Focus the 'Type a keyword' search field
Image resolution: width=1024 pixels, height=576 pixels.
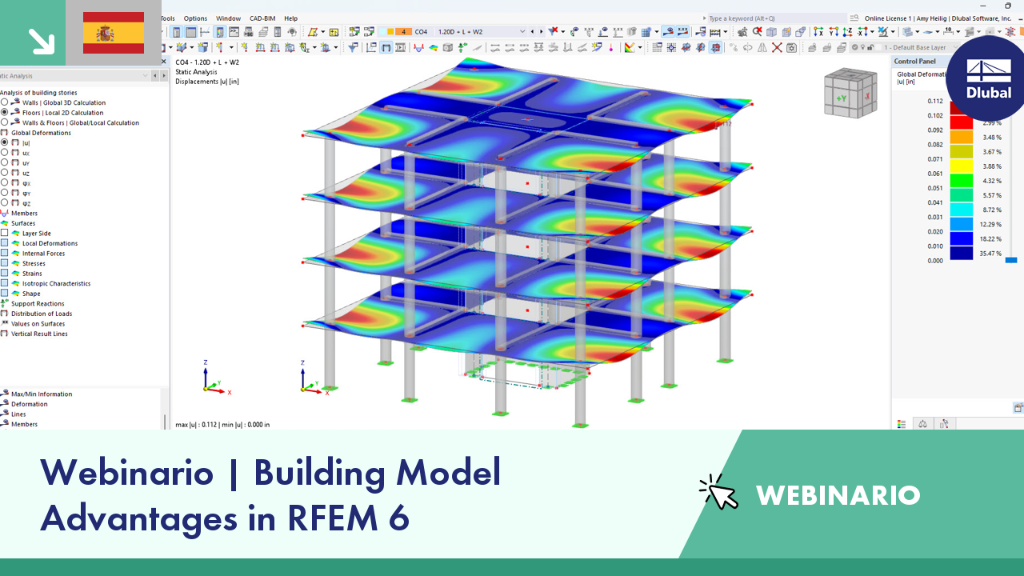click(x=777, y=18)
